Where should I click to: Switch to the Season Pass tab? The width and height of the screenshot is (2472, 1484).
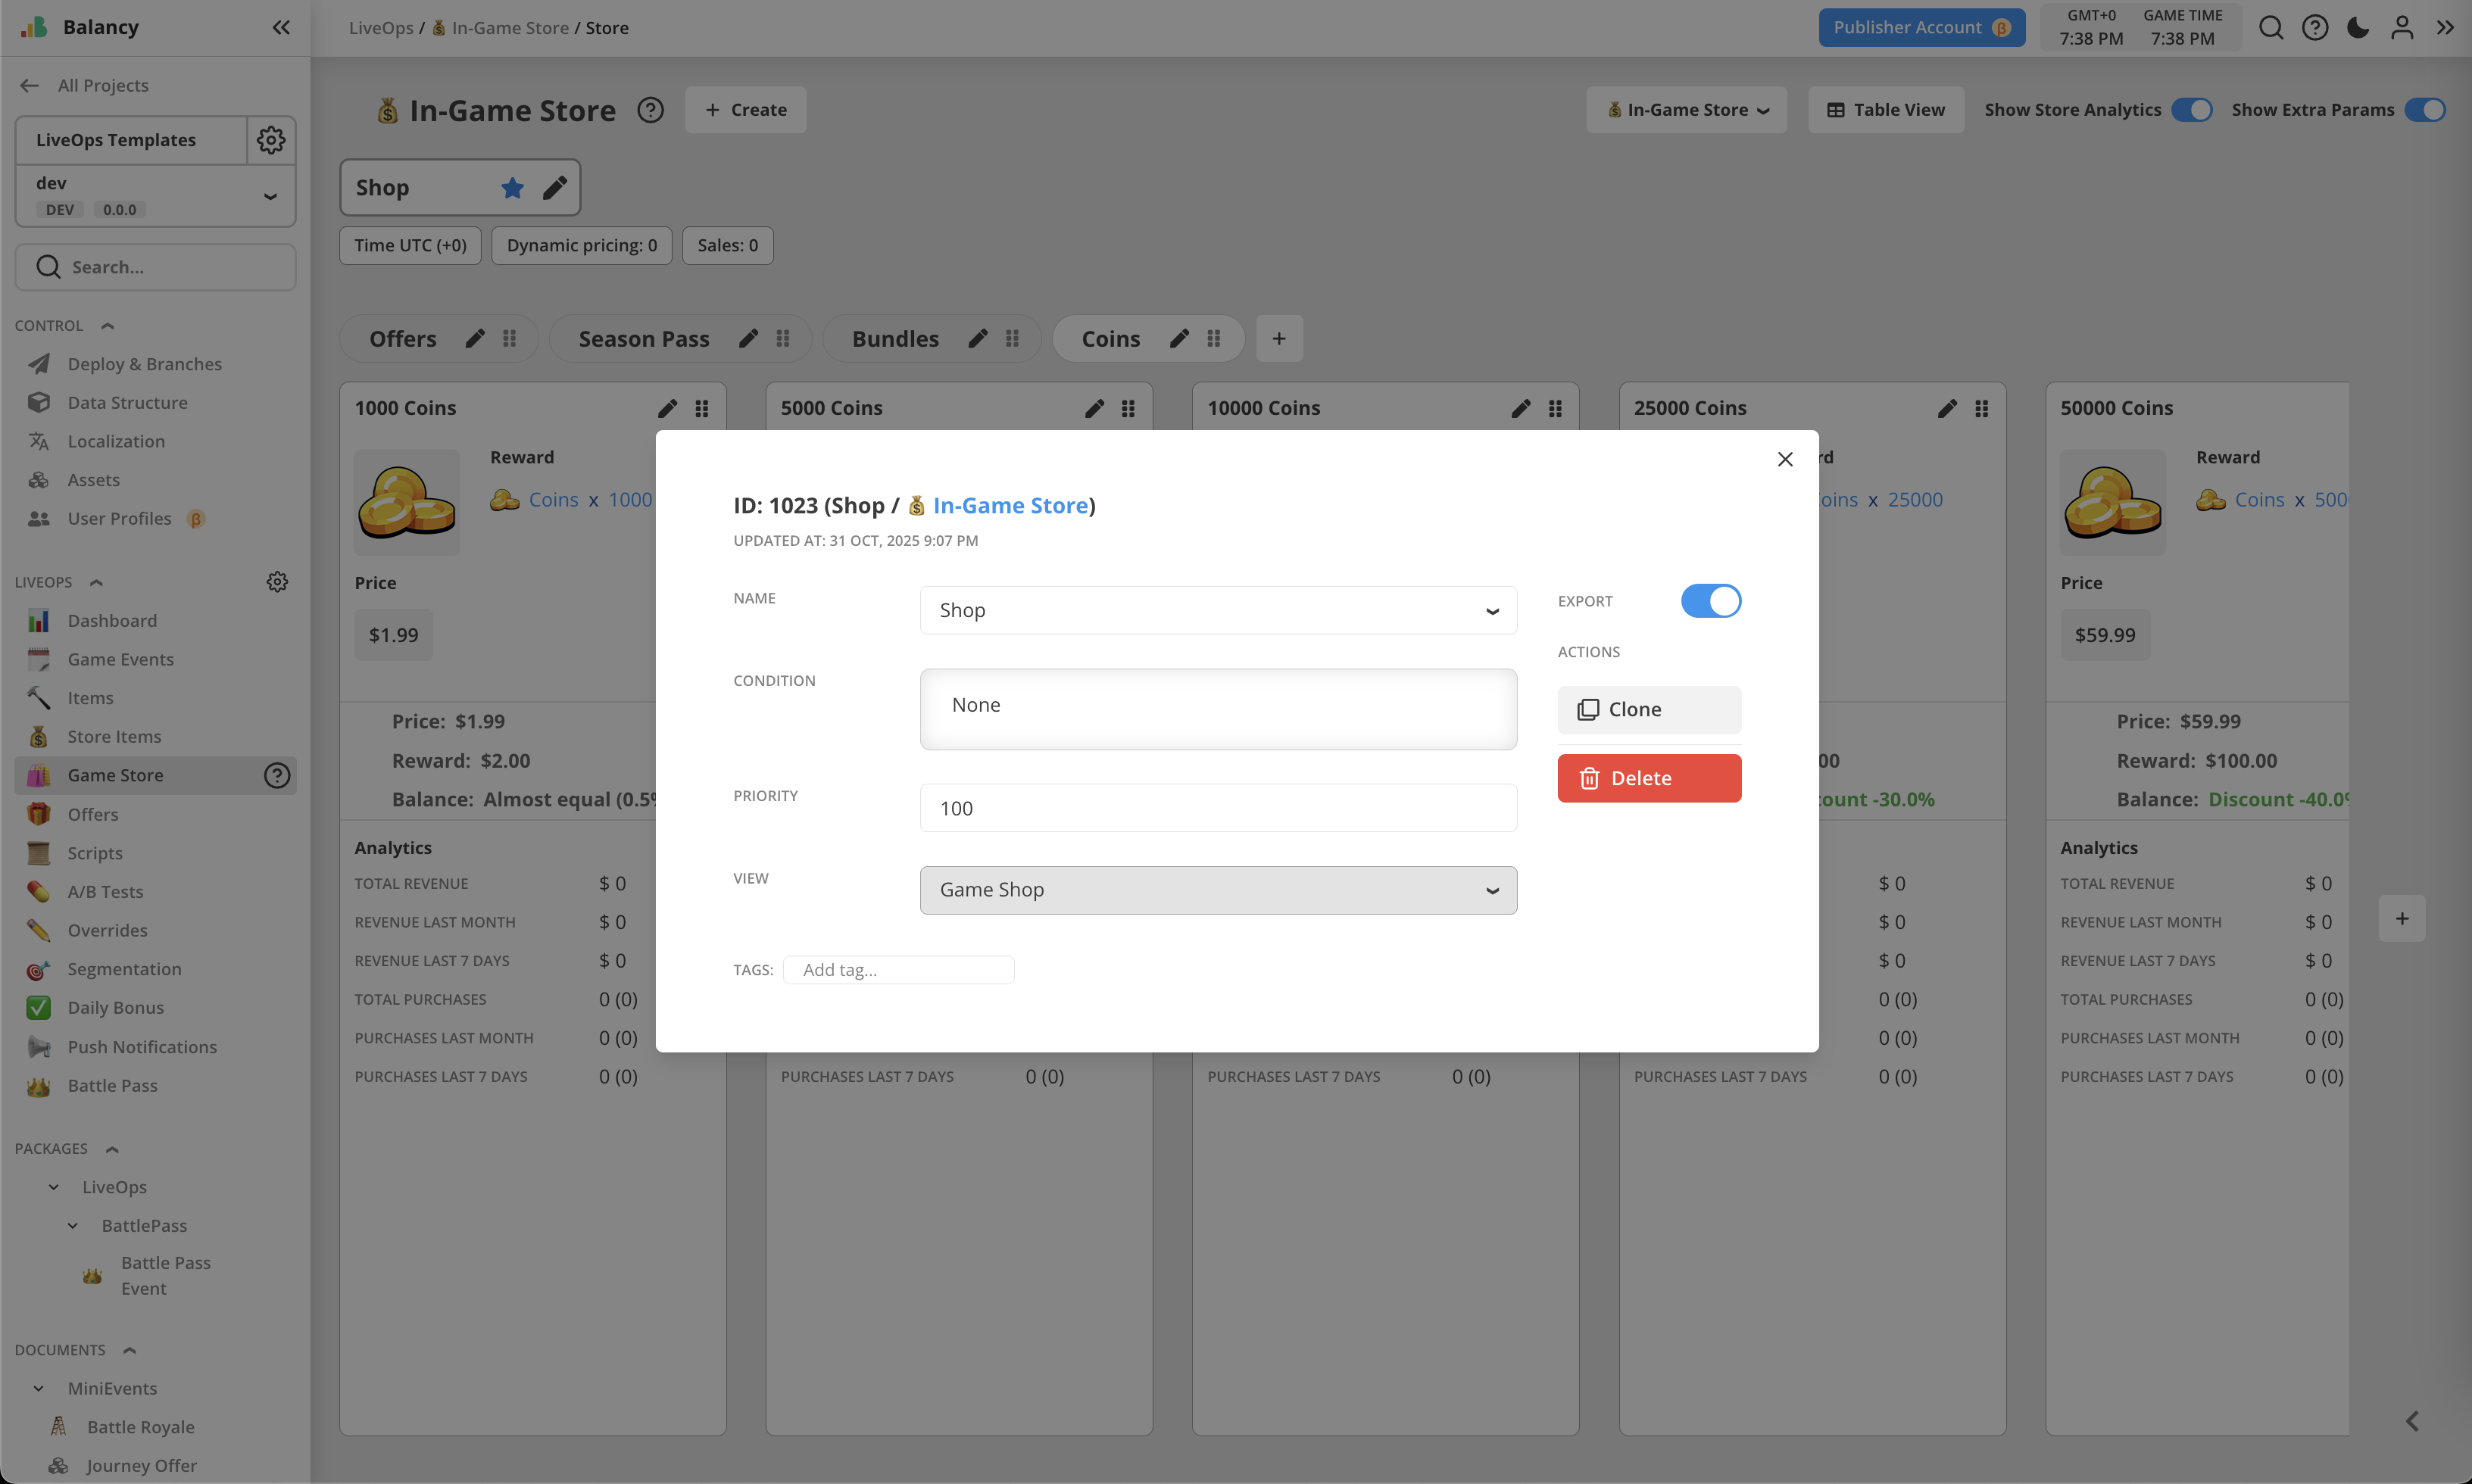[x=644, y=339]
